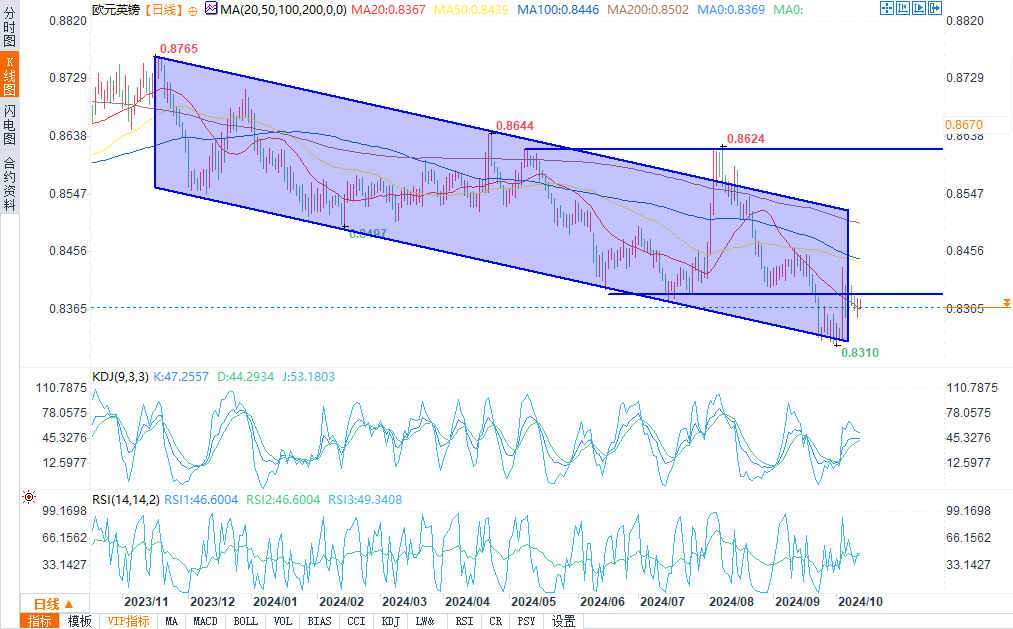
Task: Click the RSI3:49.3408 value
Action: (x=365, y=500)
